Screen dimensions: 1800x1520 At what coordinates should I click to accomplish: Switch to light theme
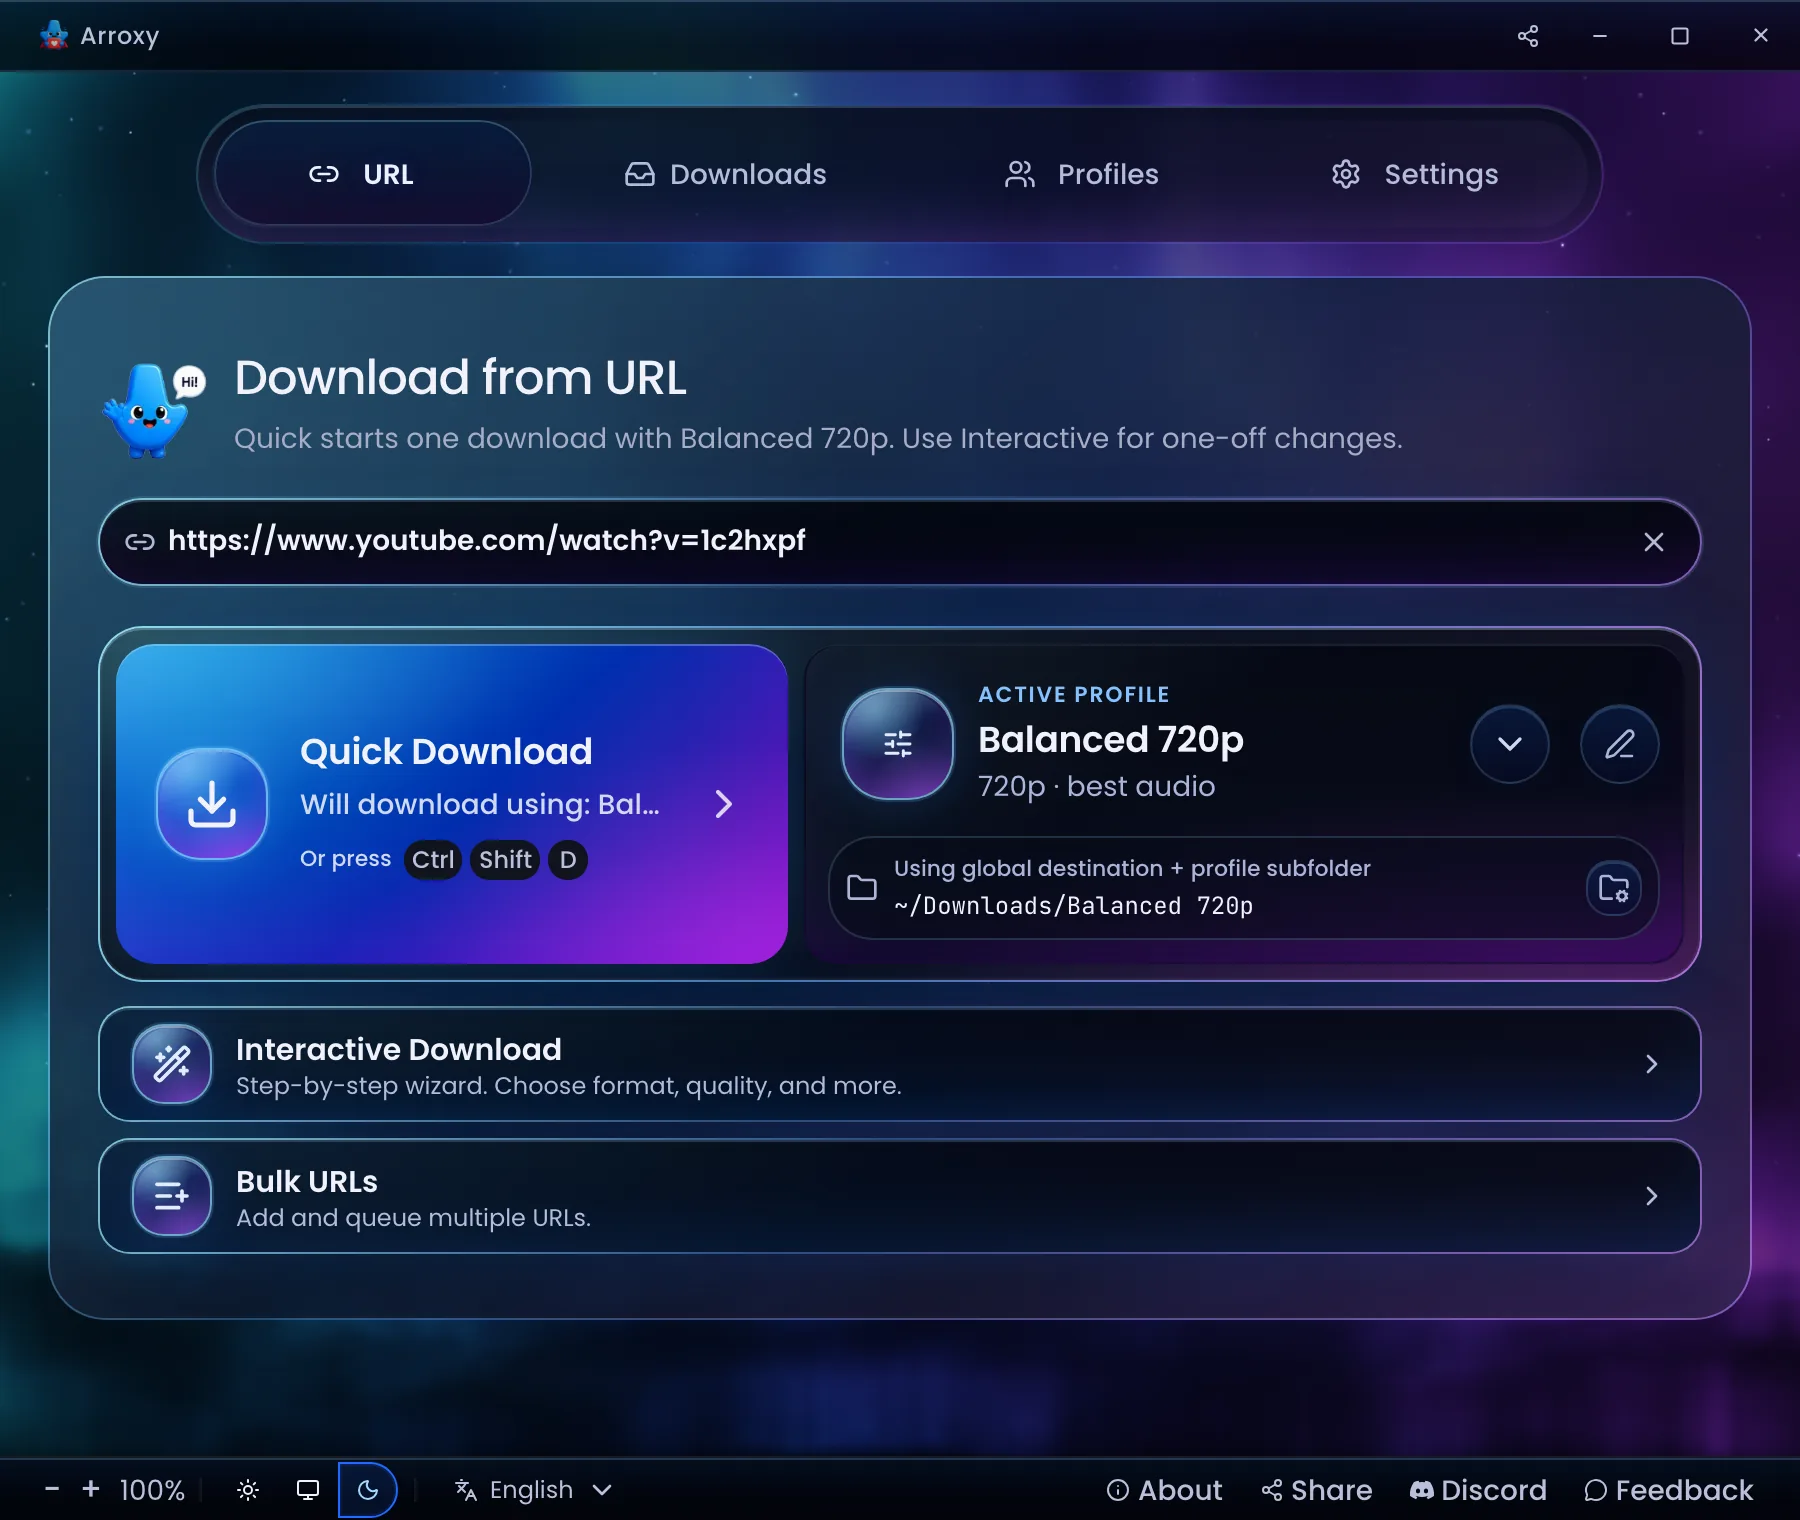248,1490
